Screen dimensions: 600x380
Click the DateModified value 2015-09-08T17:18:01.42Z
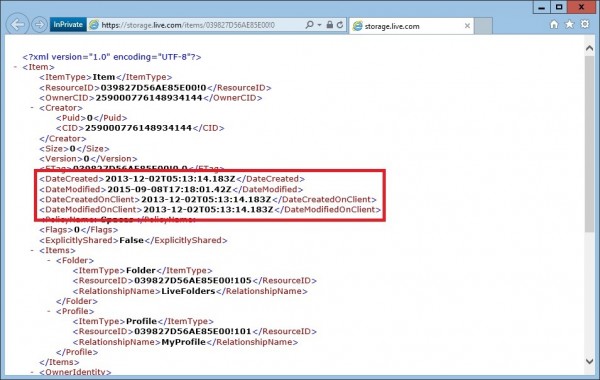(x=169, y=189)
